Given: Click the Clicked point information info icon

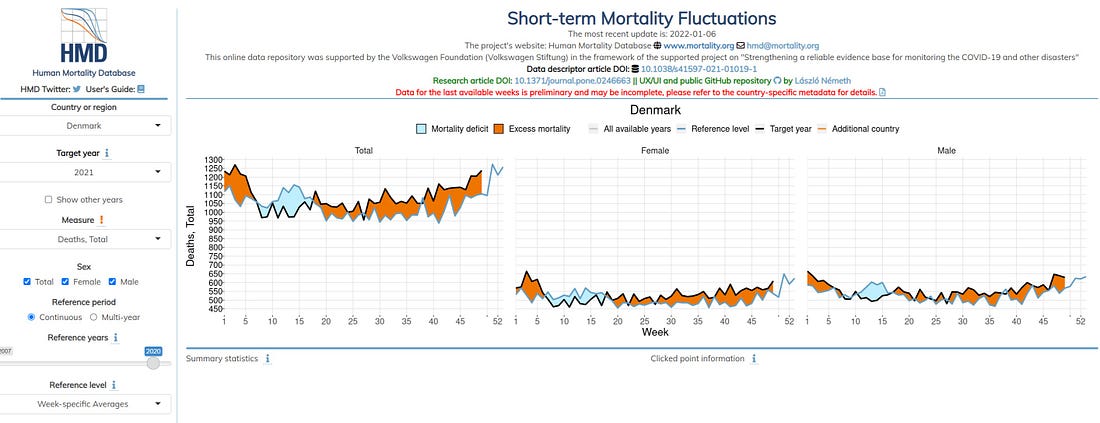Looking at the screenshot, I should point(754,358).
